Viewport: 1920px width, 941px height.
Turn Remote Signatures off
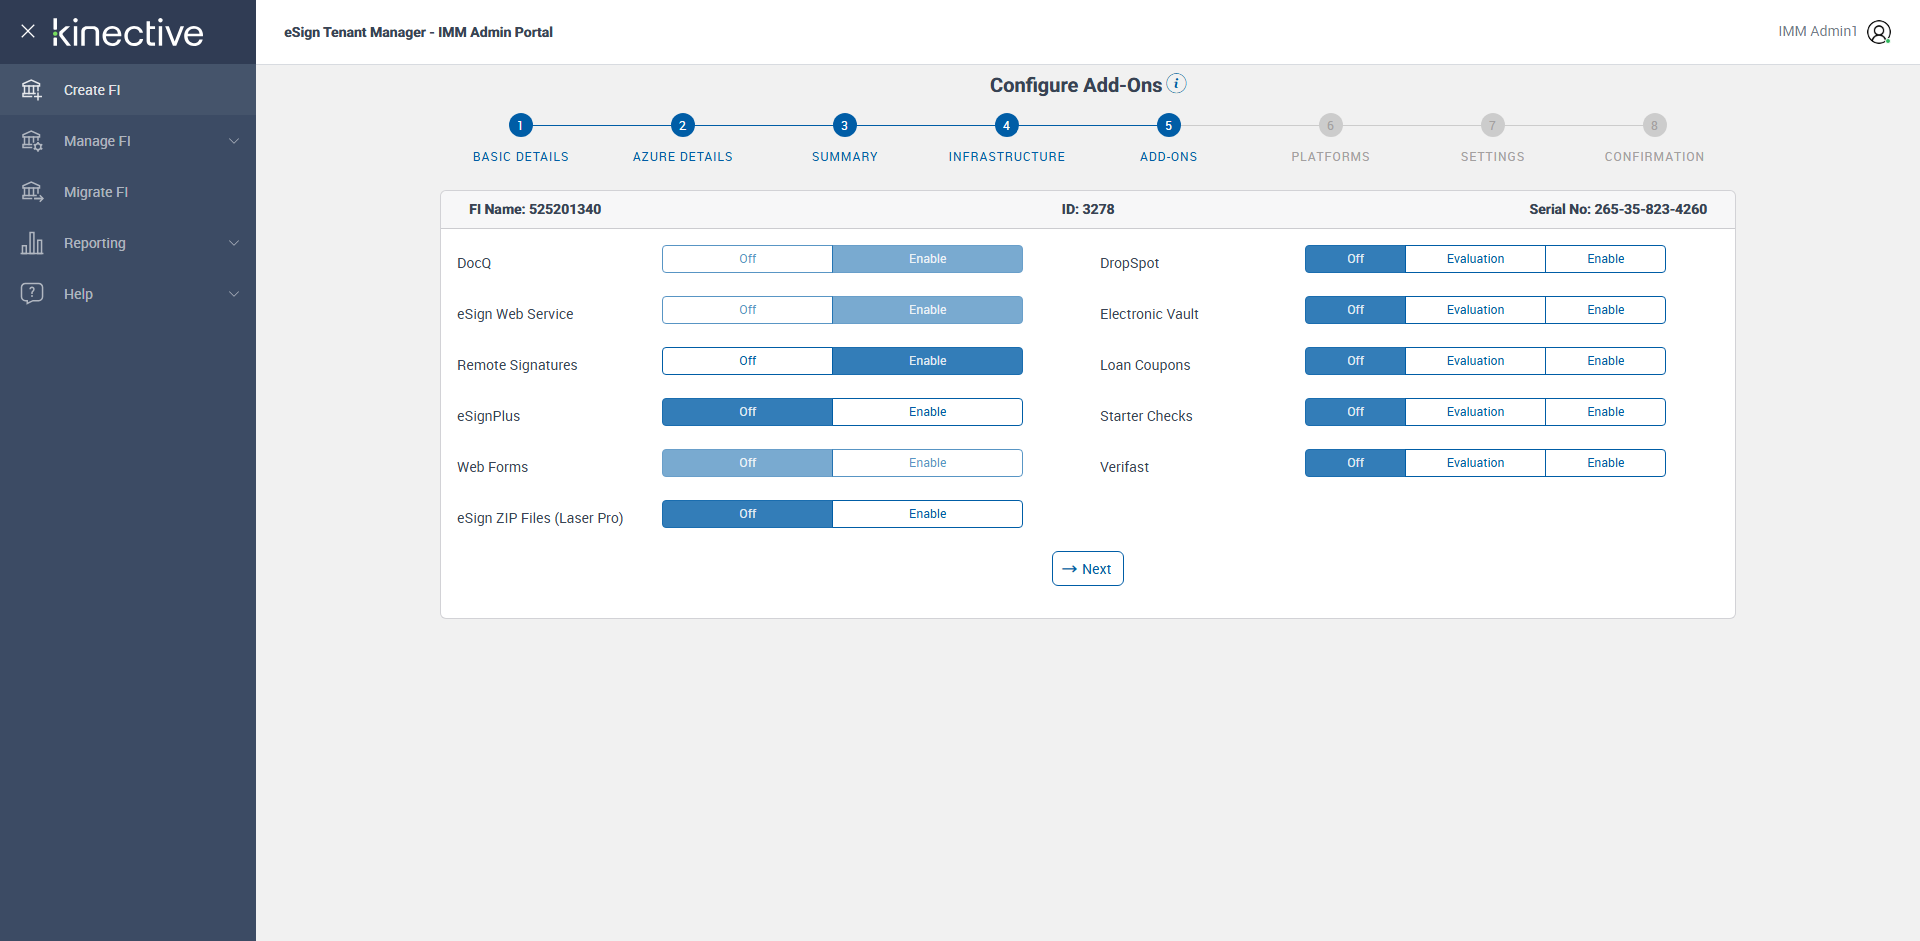coord(747,361)
